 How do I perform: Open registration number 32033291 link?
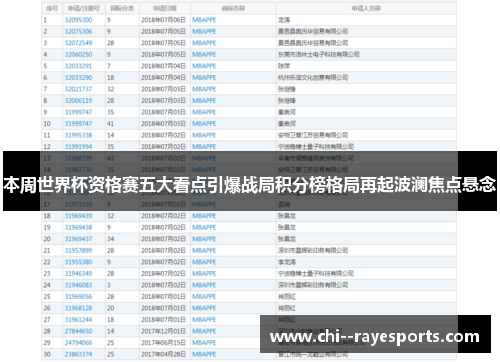[78, 66]
